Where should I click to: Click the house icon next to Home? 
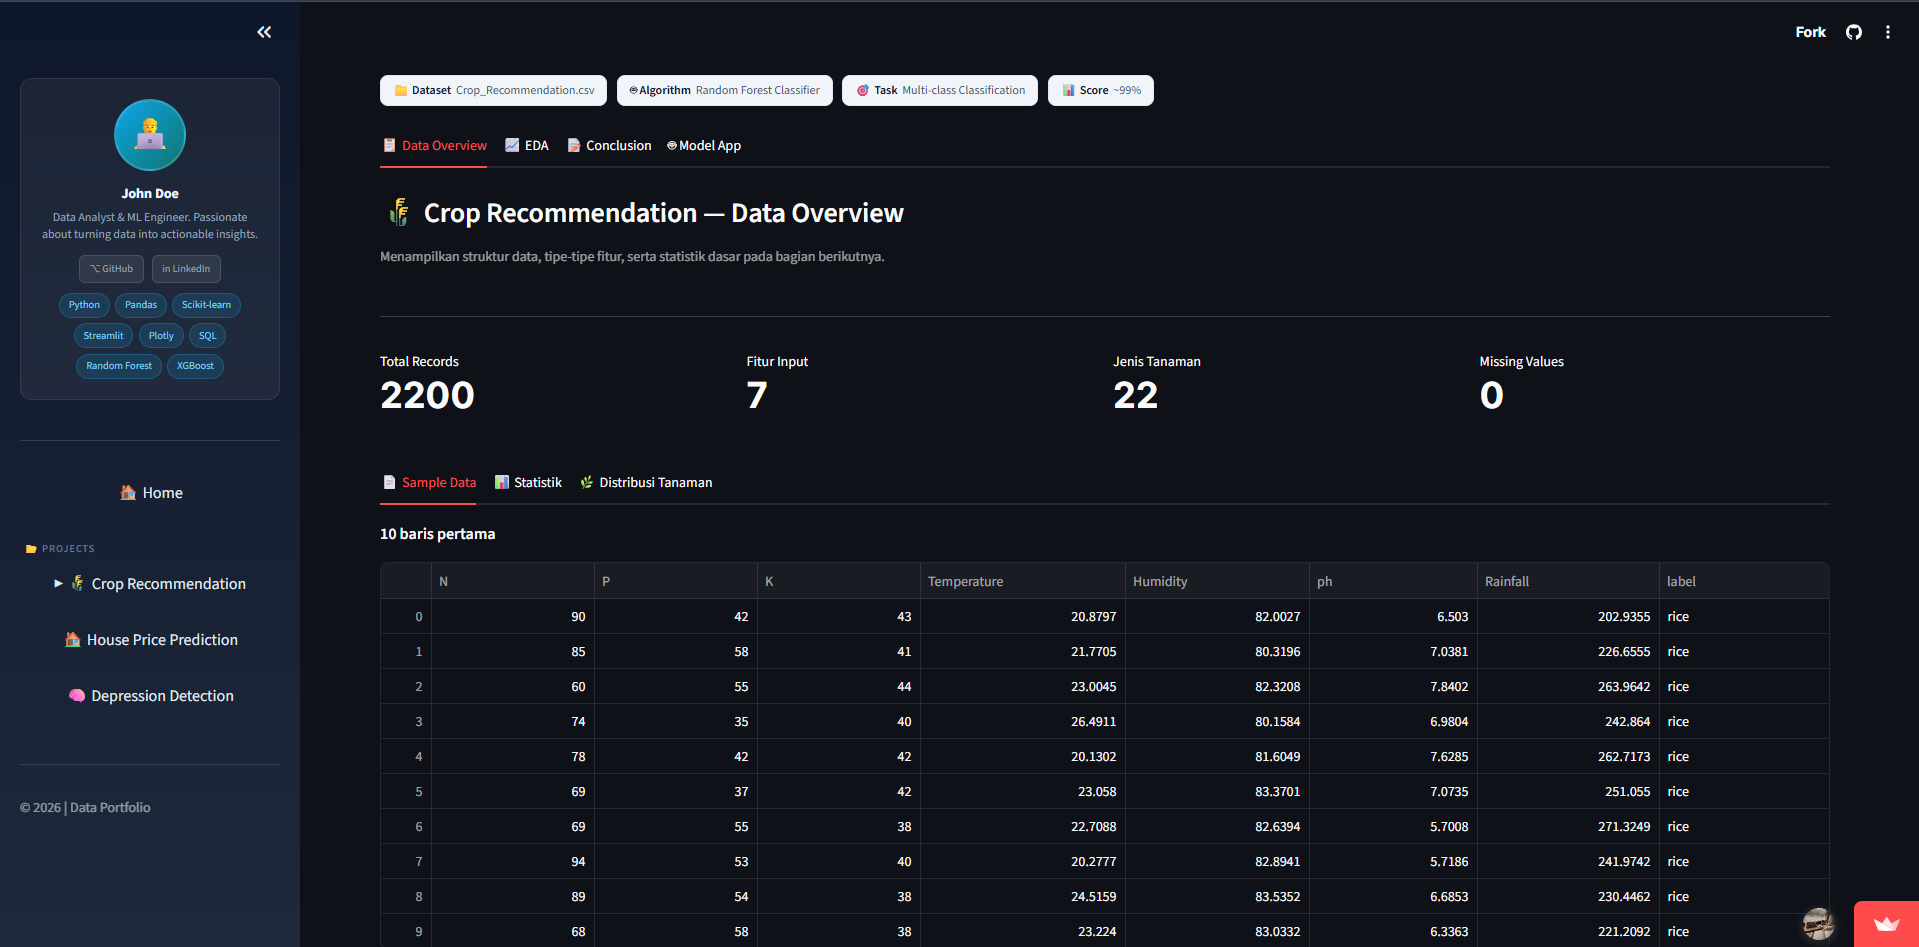(128, 492)
